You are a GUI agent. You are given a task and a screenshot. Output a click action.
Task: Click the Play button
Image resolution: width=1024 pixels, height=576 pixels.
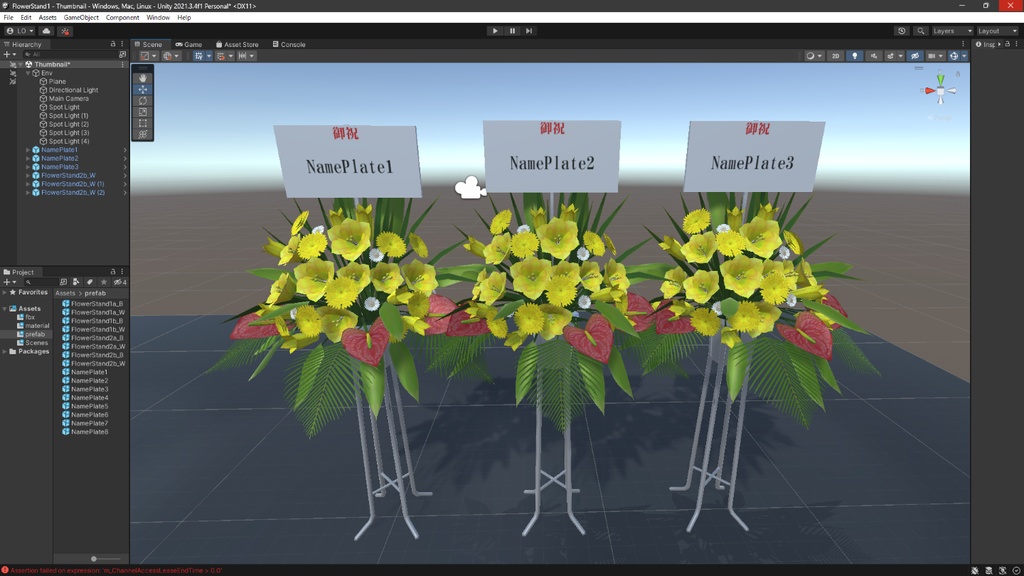[x=495, y=31]
